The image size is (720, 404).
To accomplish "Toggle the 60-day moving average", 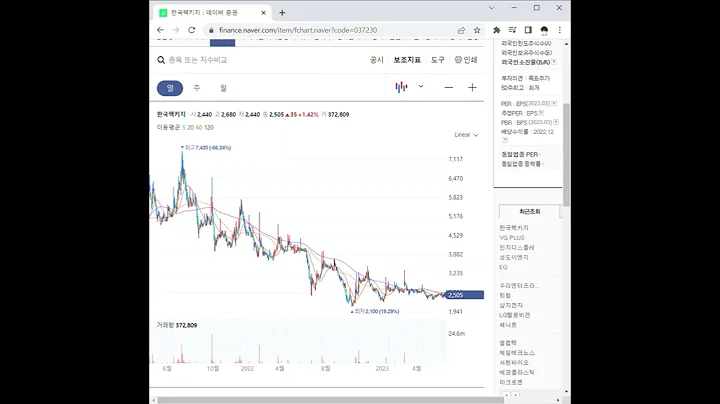I will coord(199,128).
